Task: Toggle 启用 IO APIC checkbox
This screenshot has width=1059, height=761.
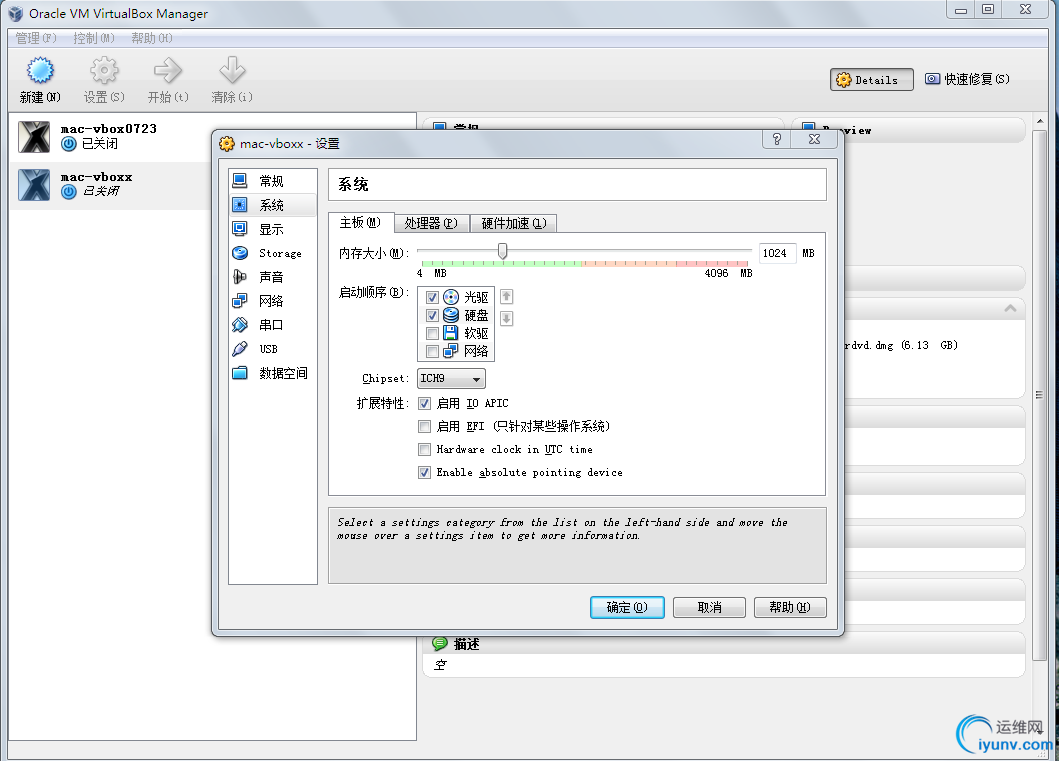Action: point(424,403)
